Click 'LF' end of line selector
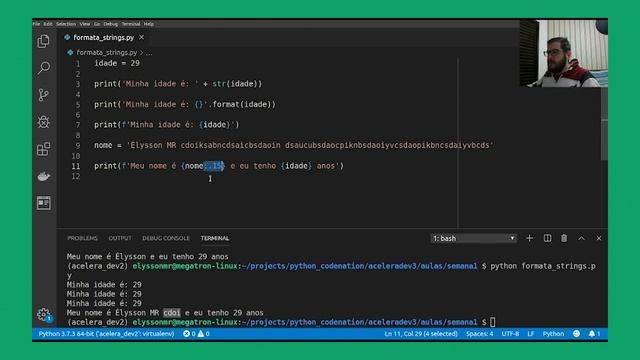The height and width of the screenshot is (360, 640). point(531,334)
